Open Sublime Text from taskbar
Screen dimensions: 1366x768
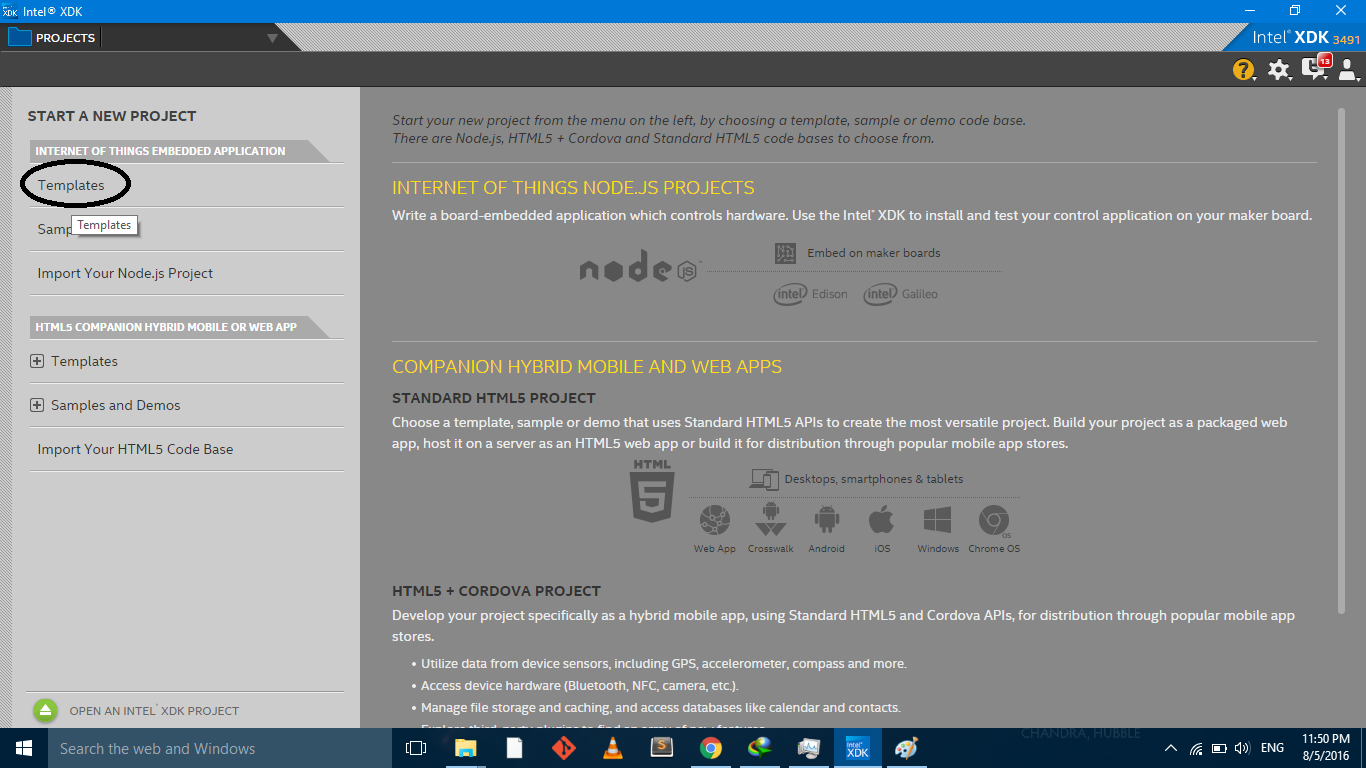pyautogui.click(x=662, y=748)
